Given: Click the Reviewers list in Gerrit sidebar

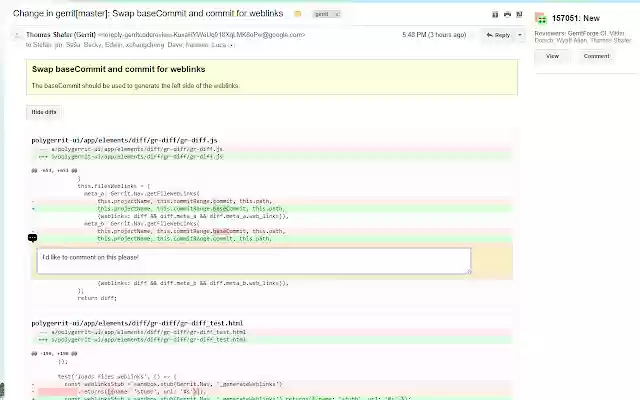Looking at the screenshot, I should [583, 37].
